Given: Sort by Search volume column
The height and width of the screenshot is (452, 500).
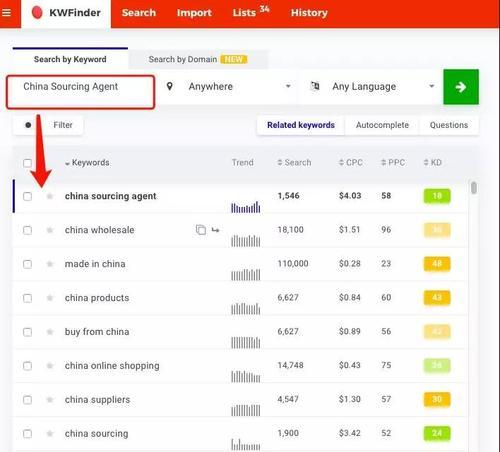Looking at the screenshot, I should pos(294,163).
